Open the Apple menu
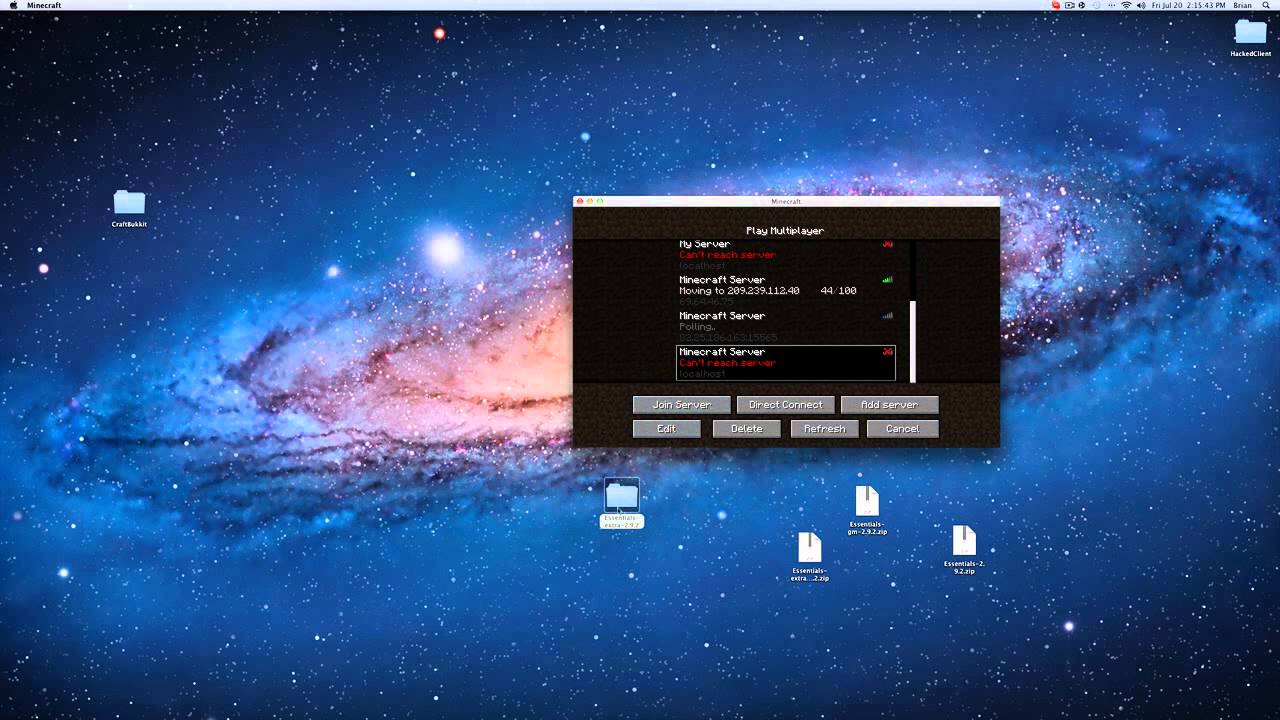The image size is (1280, 720). (x=13, y=5)
